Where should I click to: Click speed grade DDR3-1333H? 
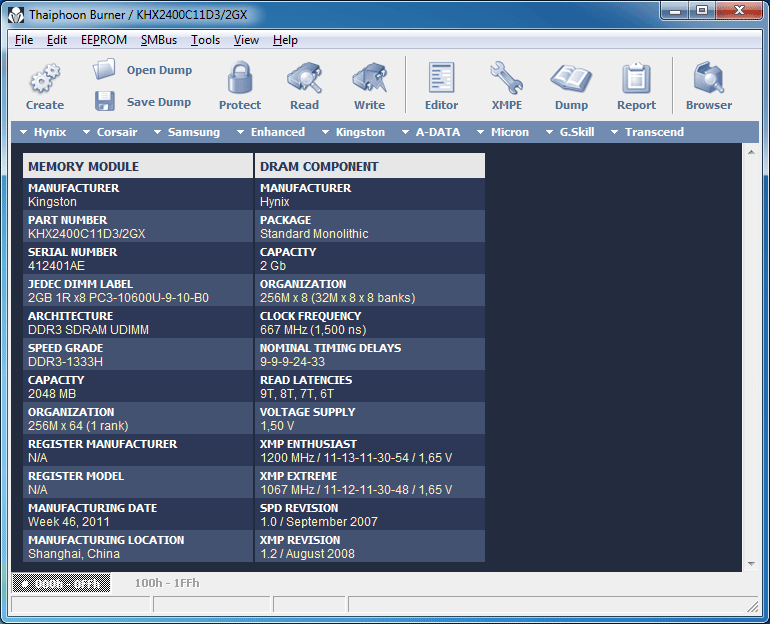tap(65, 362)
